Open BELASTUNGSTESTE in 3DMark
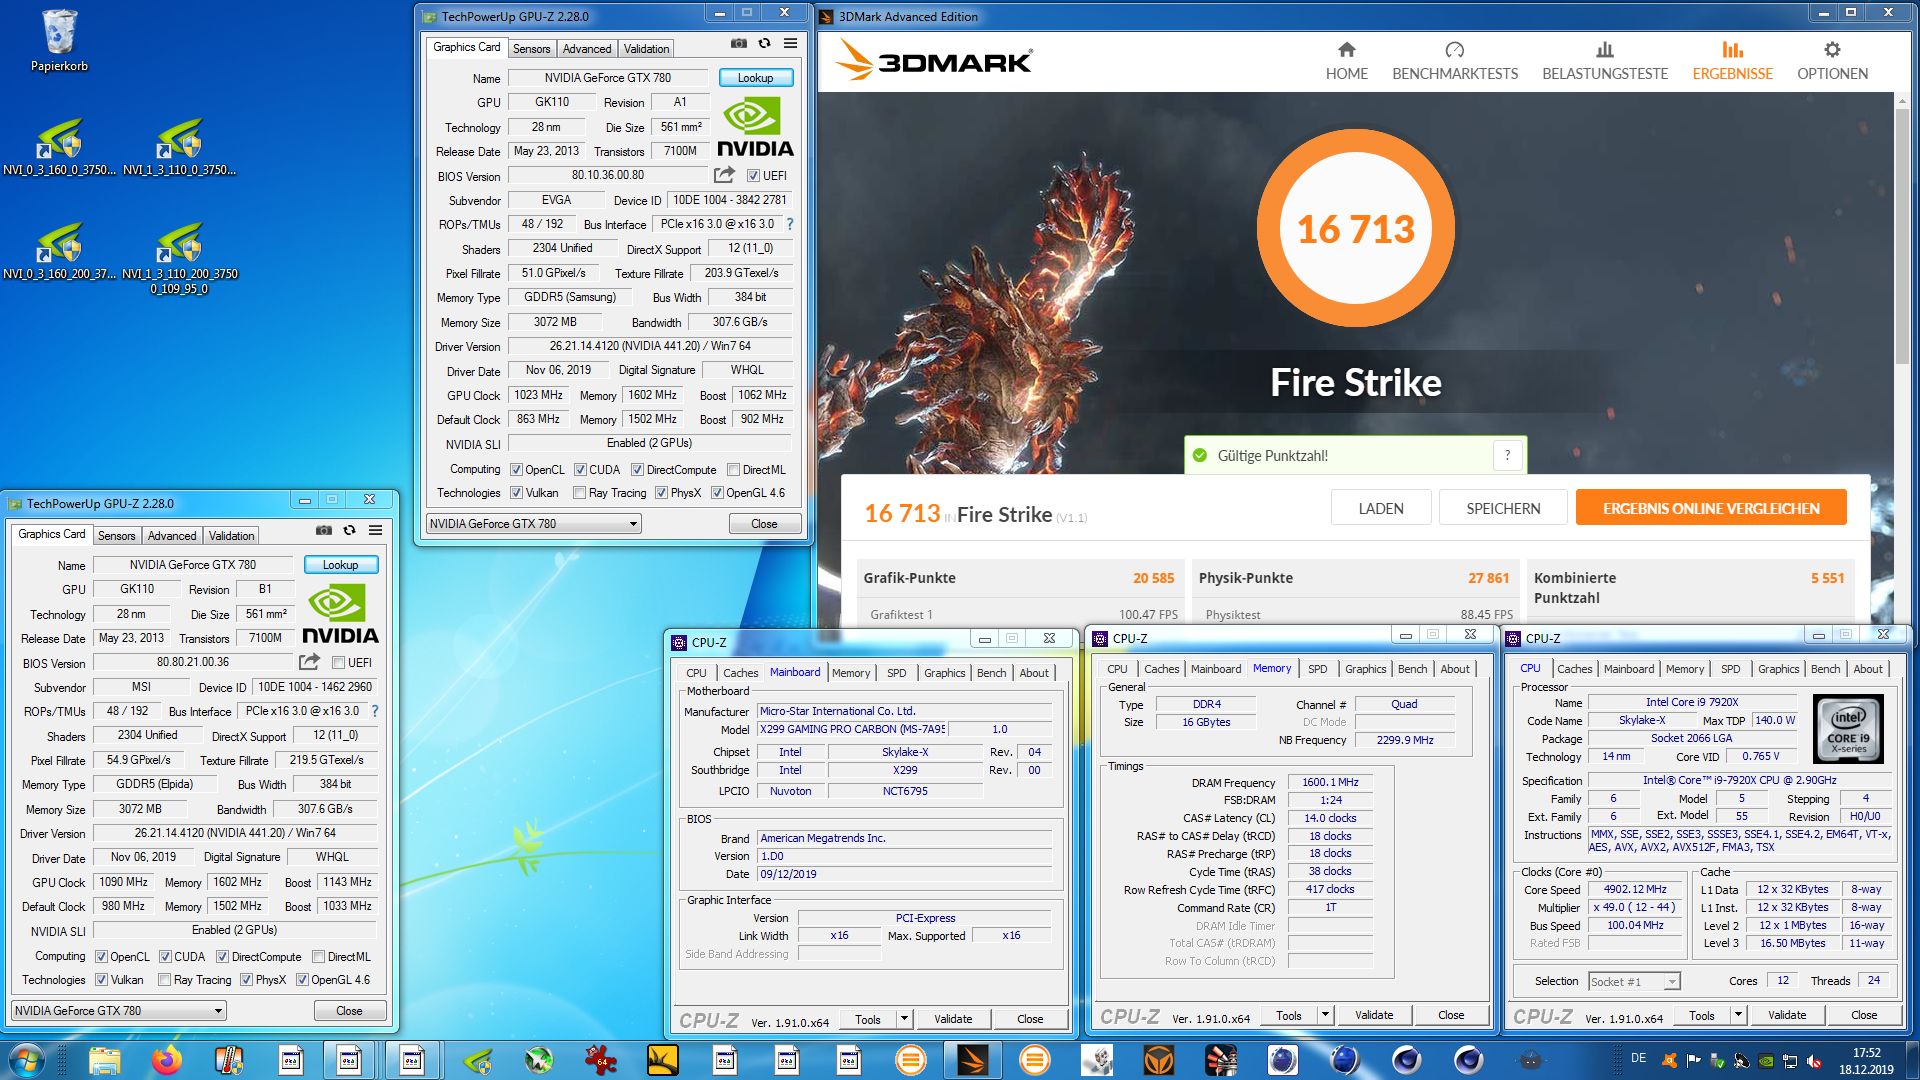The width and height of the screenshot is (1920, 1080). [x=1604, y=61]
